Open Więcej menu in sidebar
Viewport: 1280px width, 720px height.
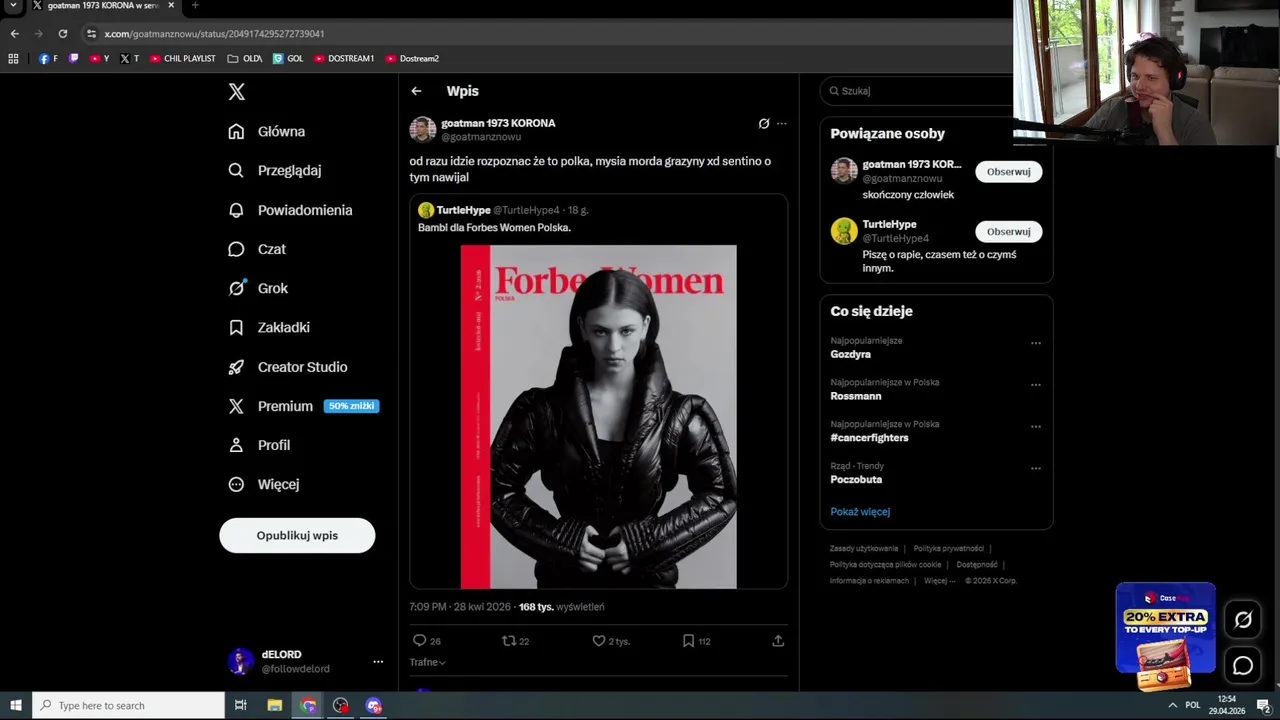(264, 484)
